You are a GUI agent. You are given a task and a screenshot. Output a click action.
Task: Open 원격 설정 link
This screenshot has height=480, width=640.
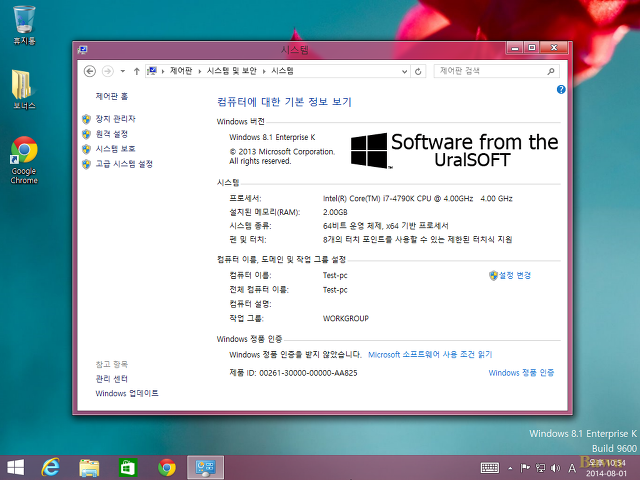[112, 134]
